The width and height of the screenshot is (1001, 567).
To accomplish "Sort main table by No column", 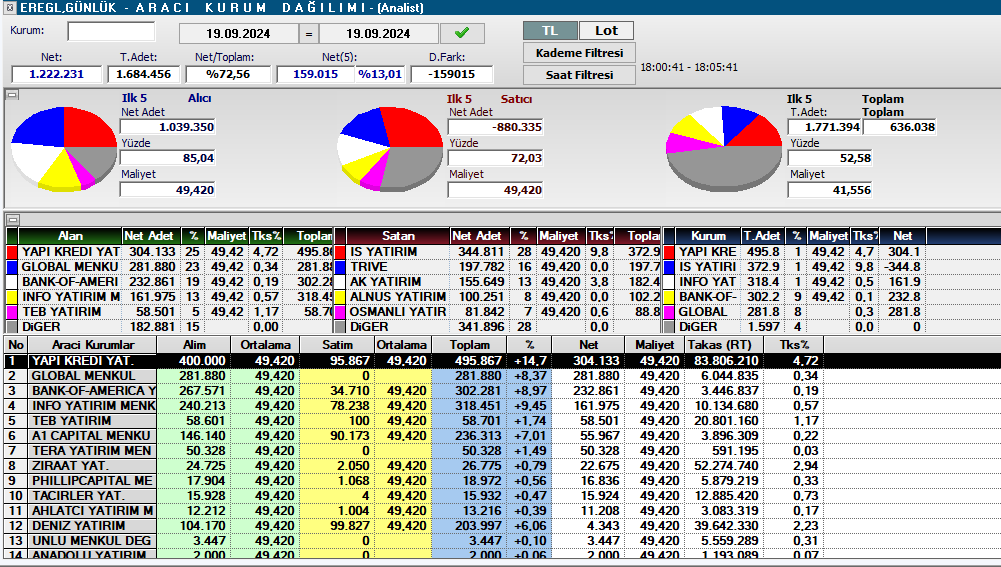I will 16,345.
